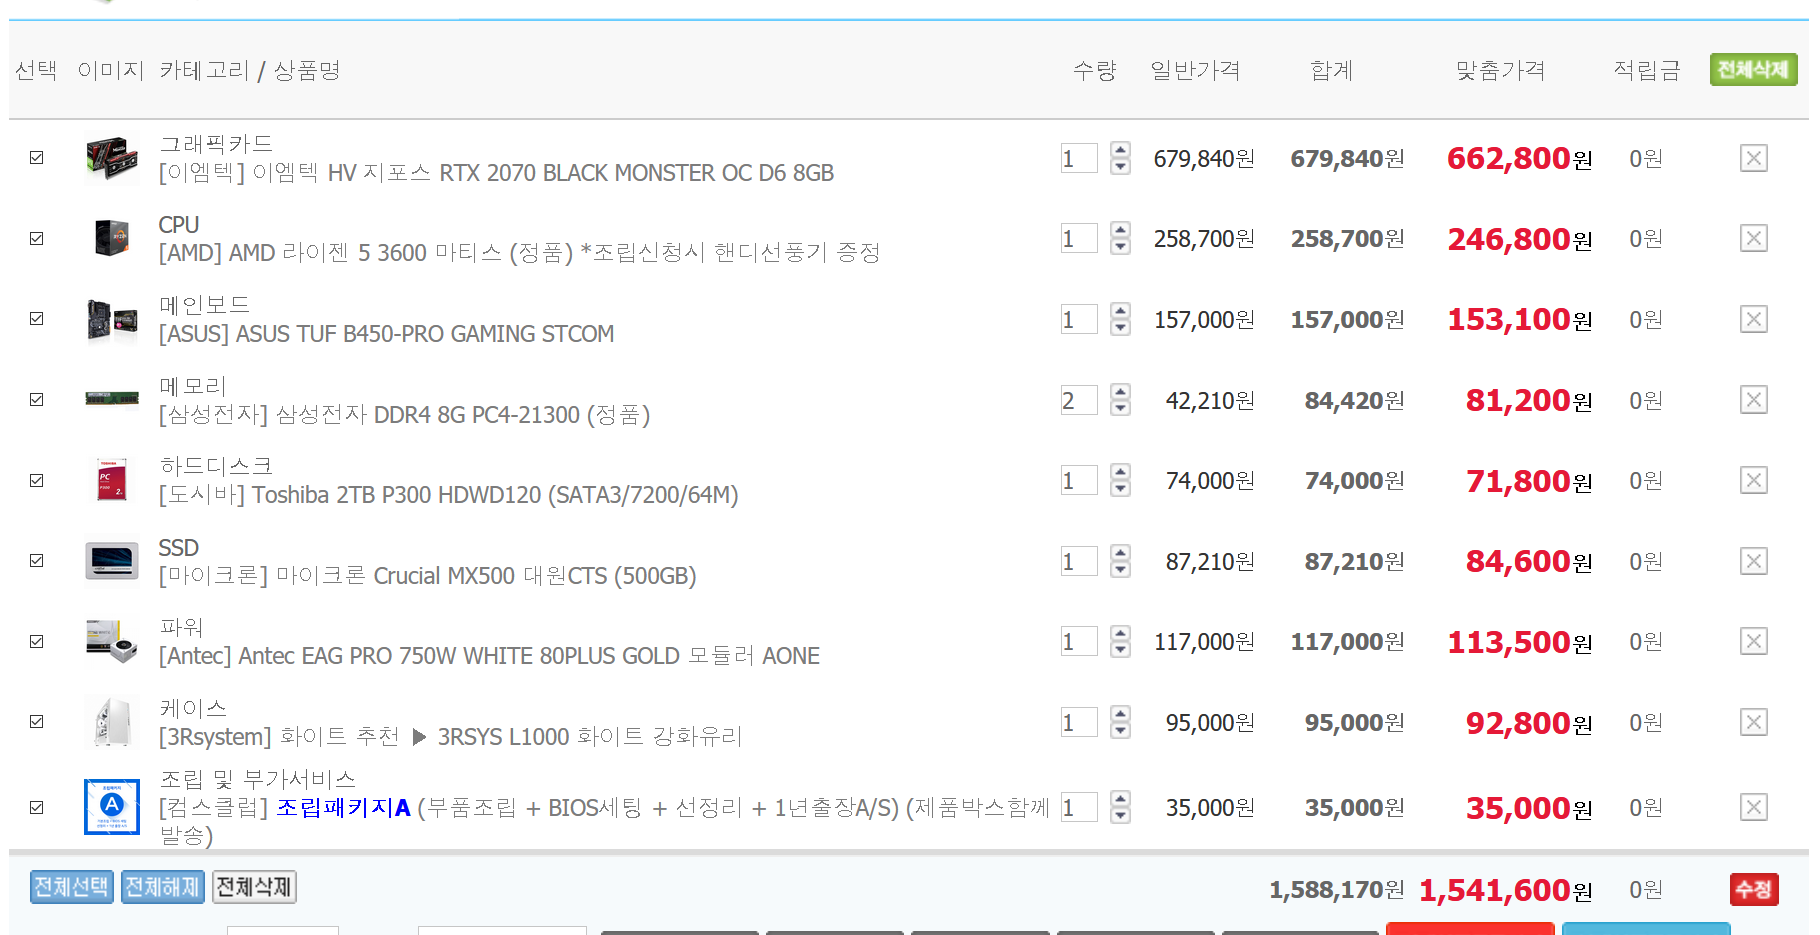Open the Crucial MX500 SSD product image
1820x935 pixels.
111,561
